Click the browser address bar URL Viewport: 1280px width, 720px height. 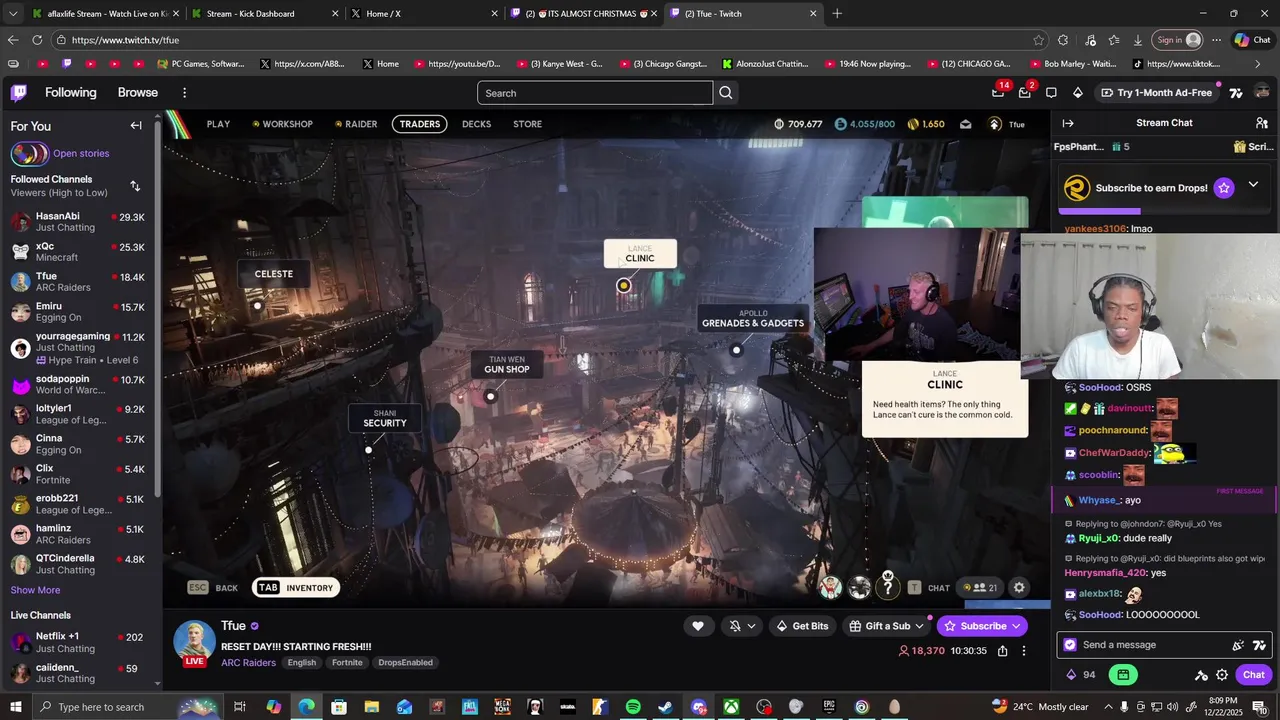click(x=125, y=40)
